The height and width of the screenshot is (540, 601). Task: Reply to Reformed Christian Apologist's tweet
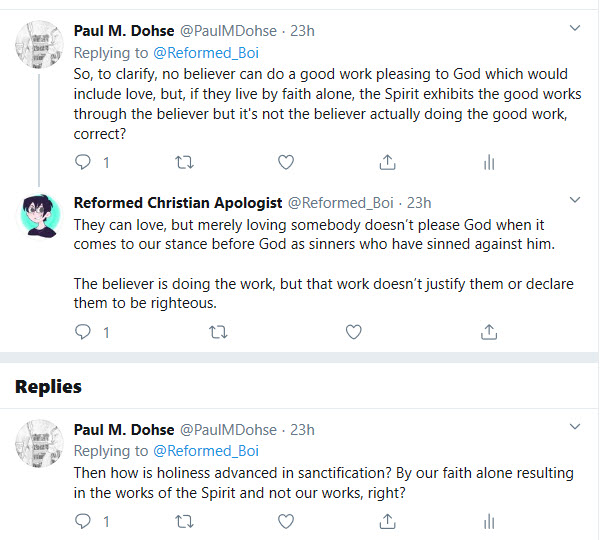coord(84,331)
